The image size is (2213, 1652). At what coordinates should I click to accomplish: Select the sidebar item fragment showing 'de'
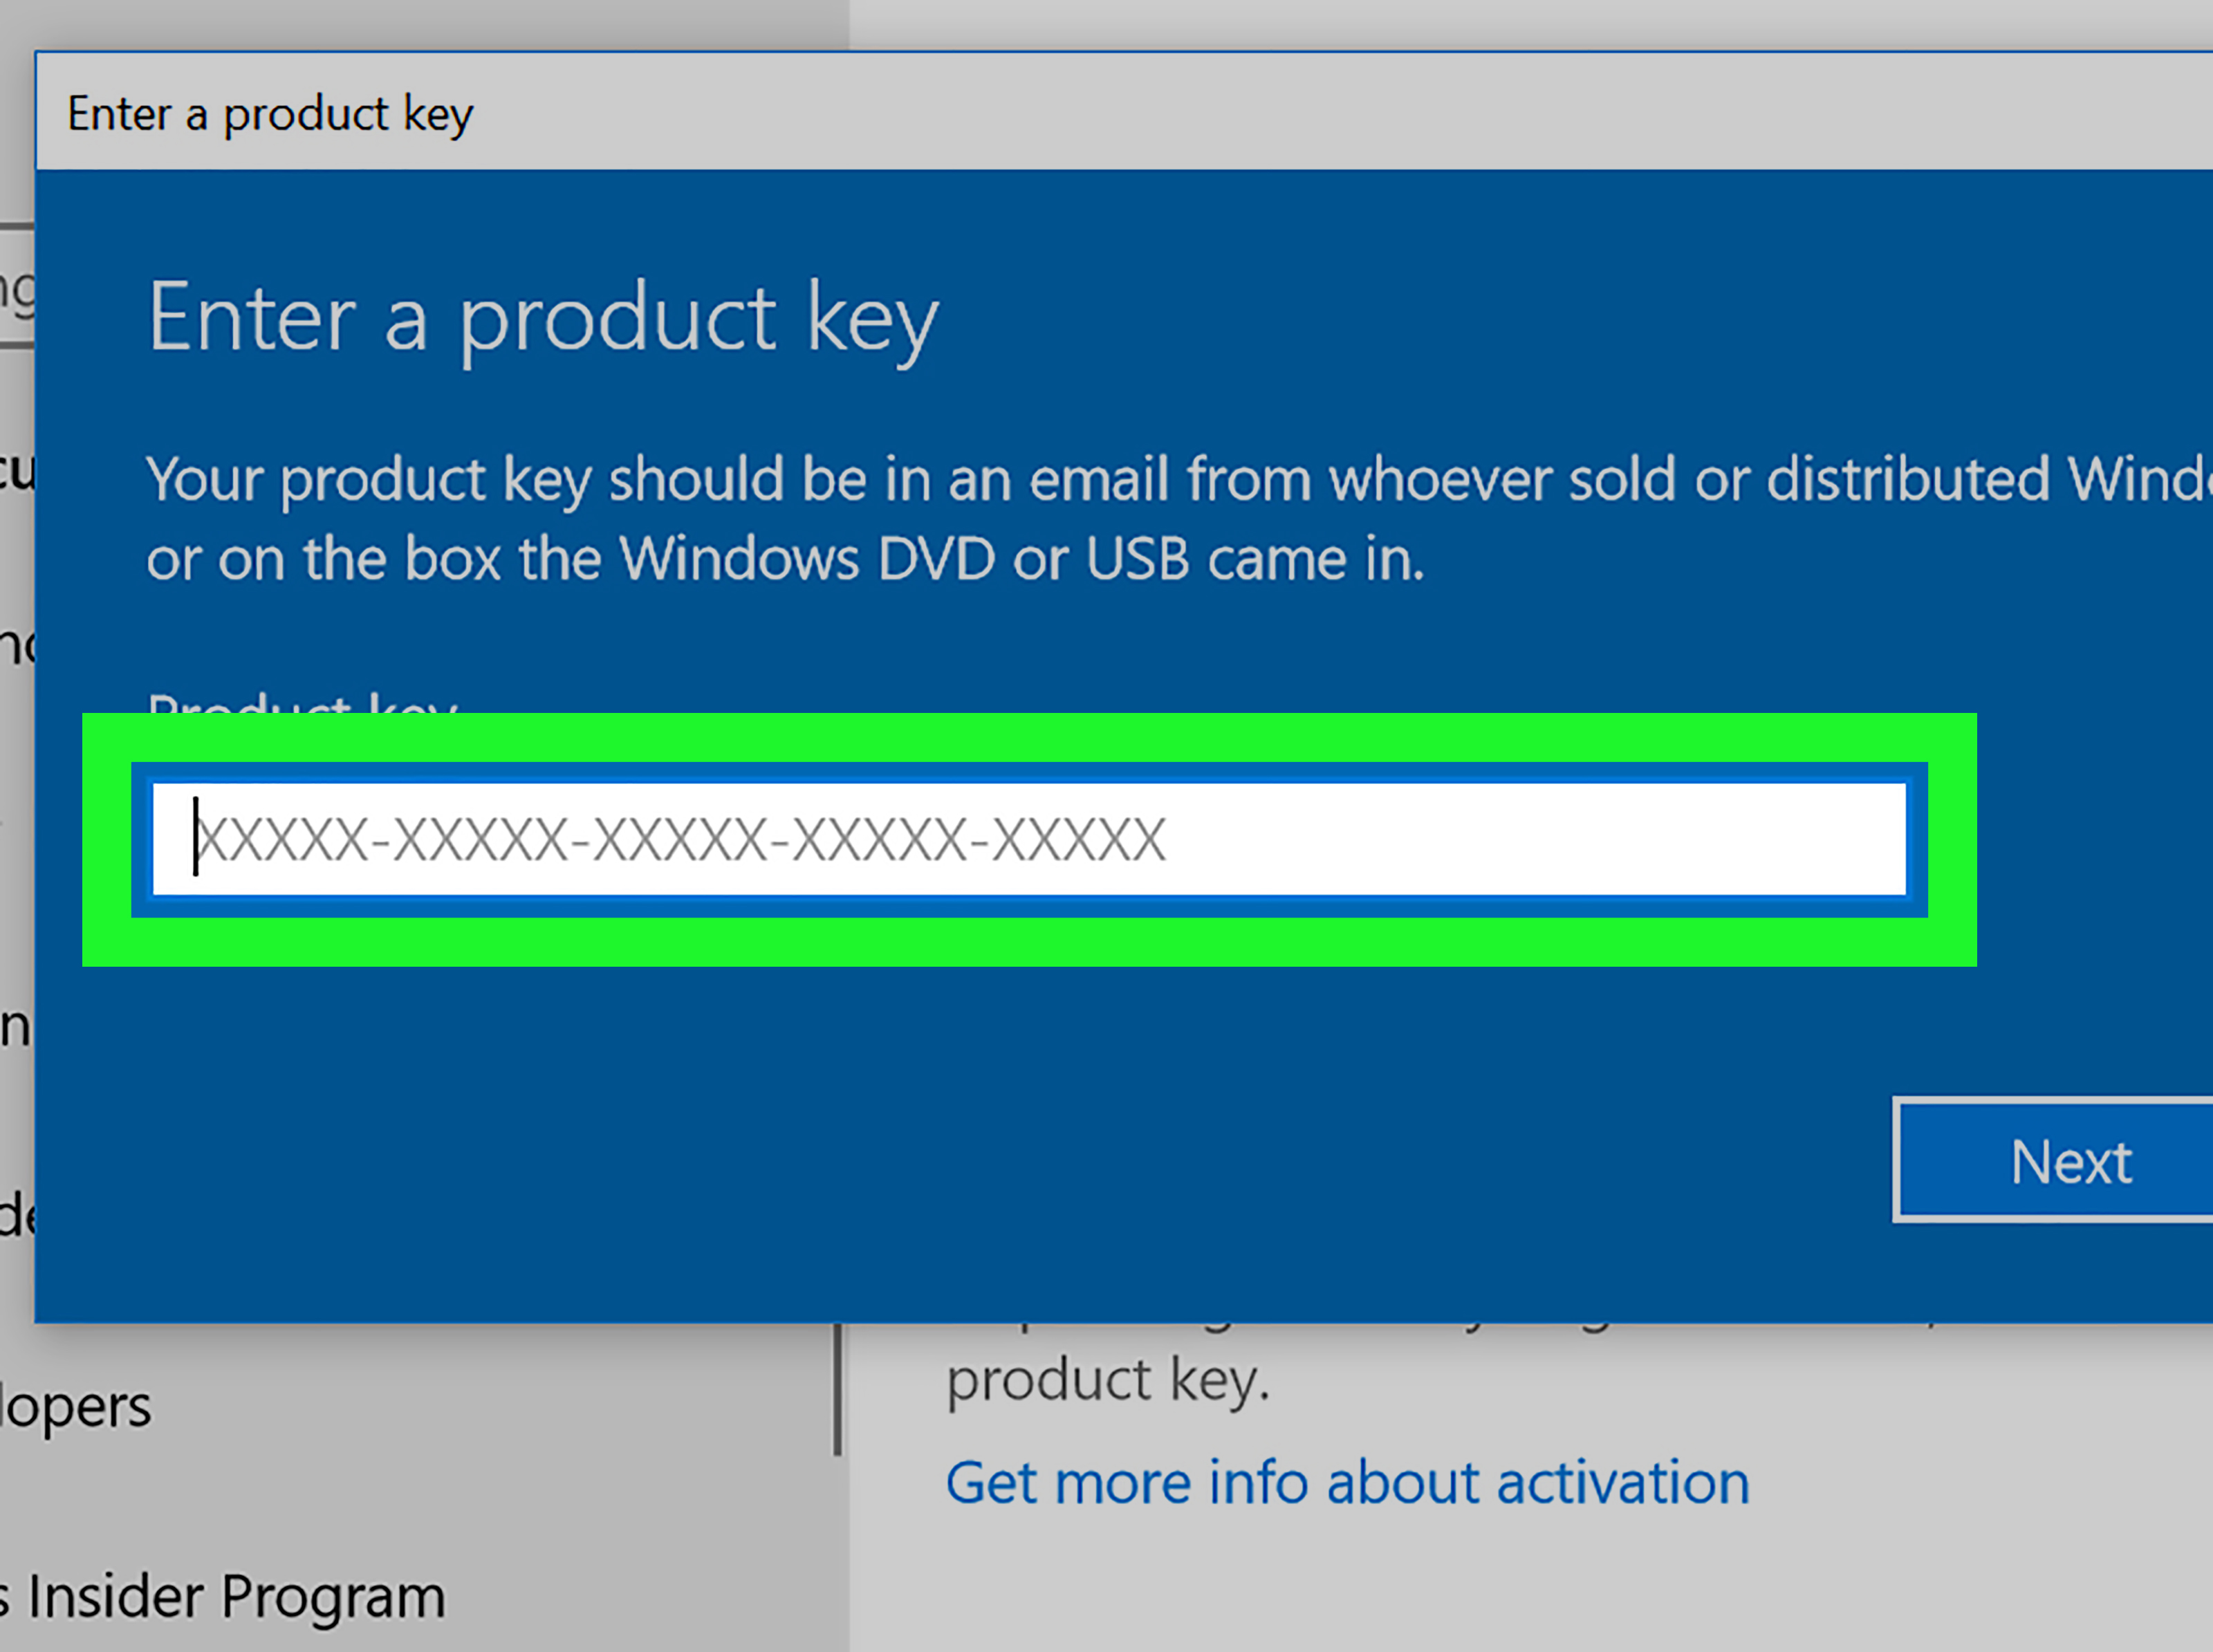point(17,1214)
